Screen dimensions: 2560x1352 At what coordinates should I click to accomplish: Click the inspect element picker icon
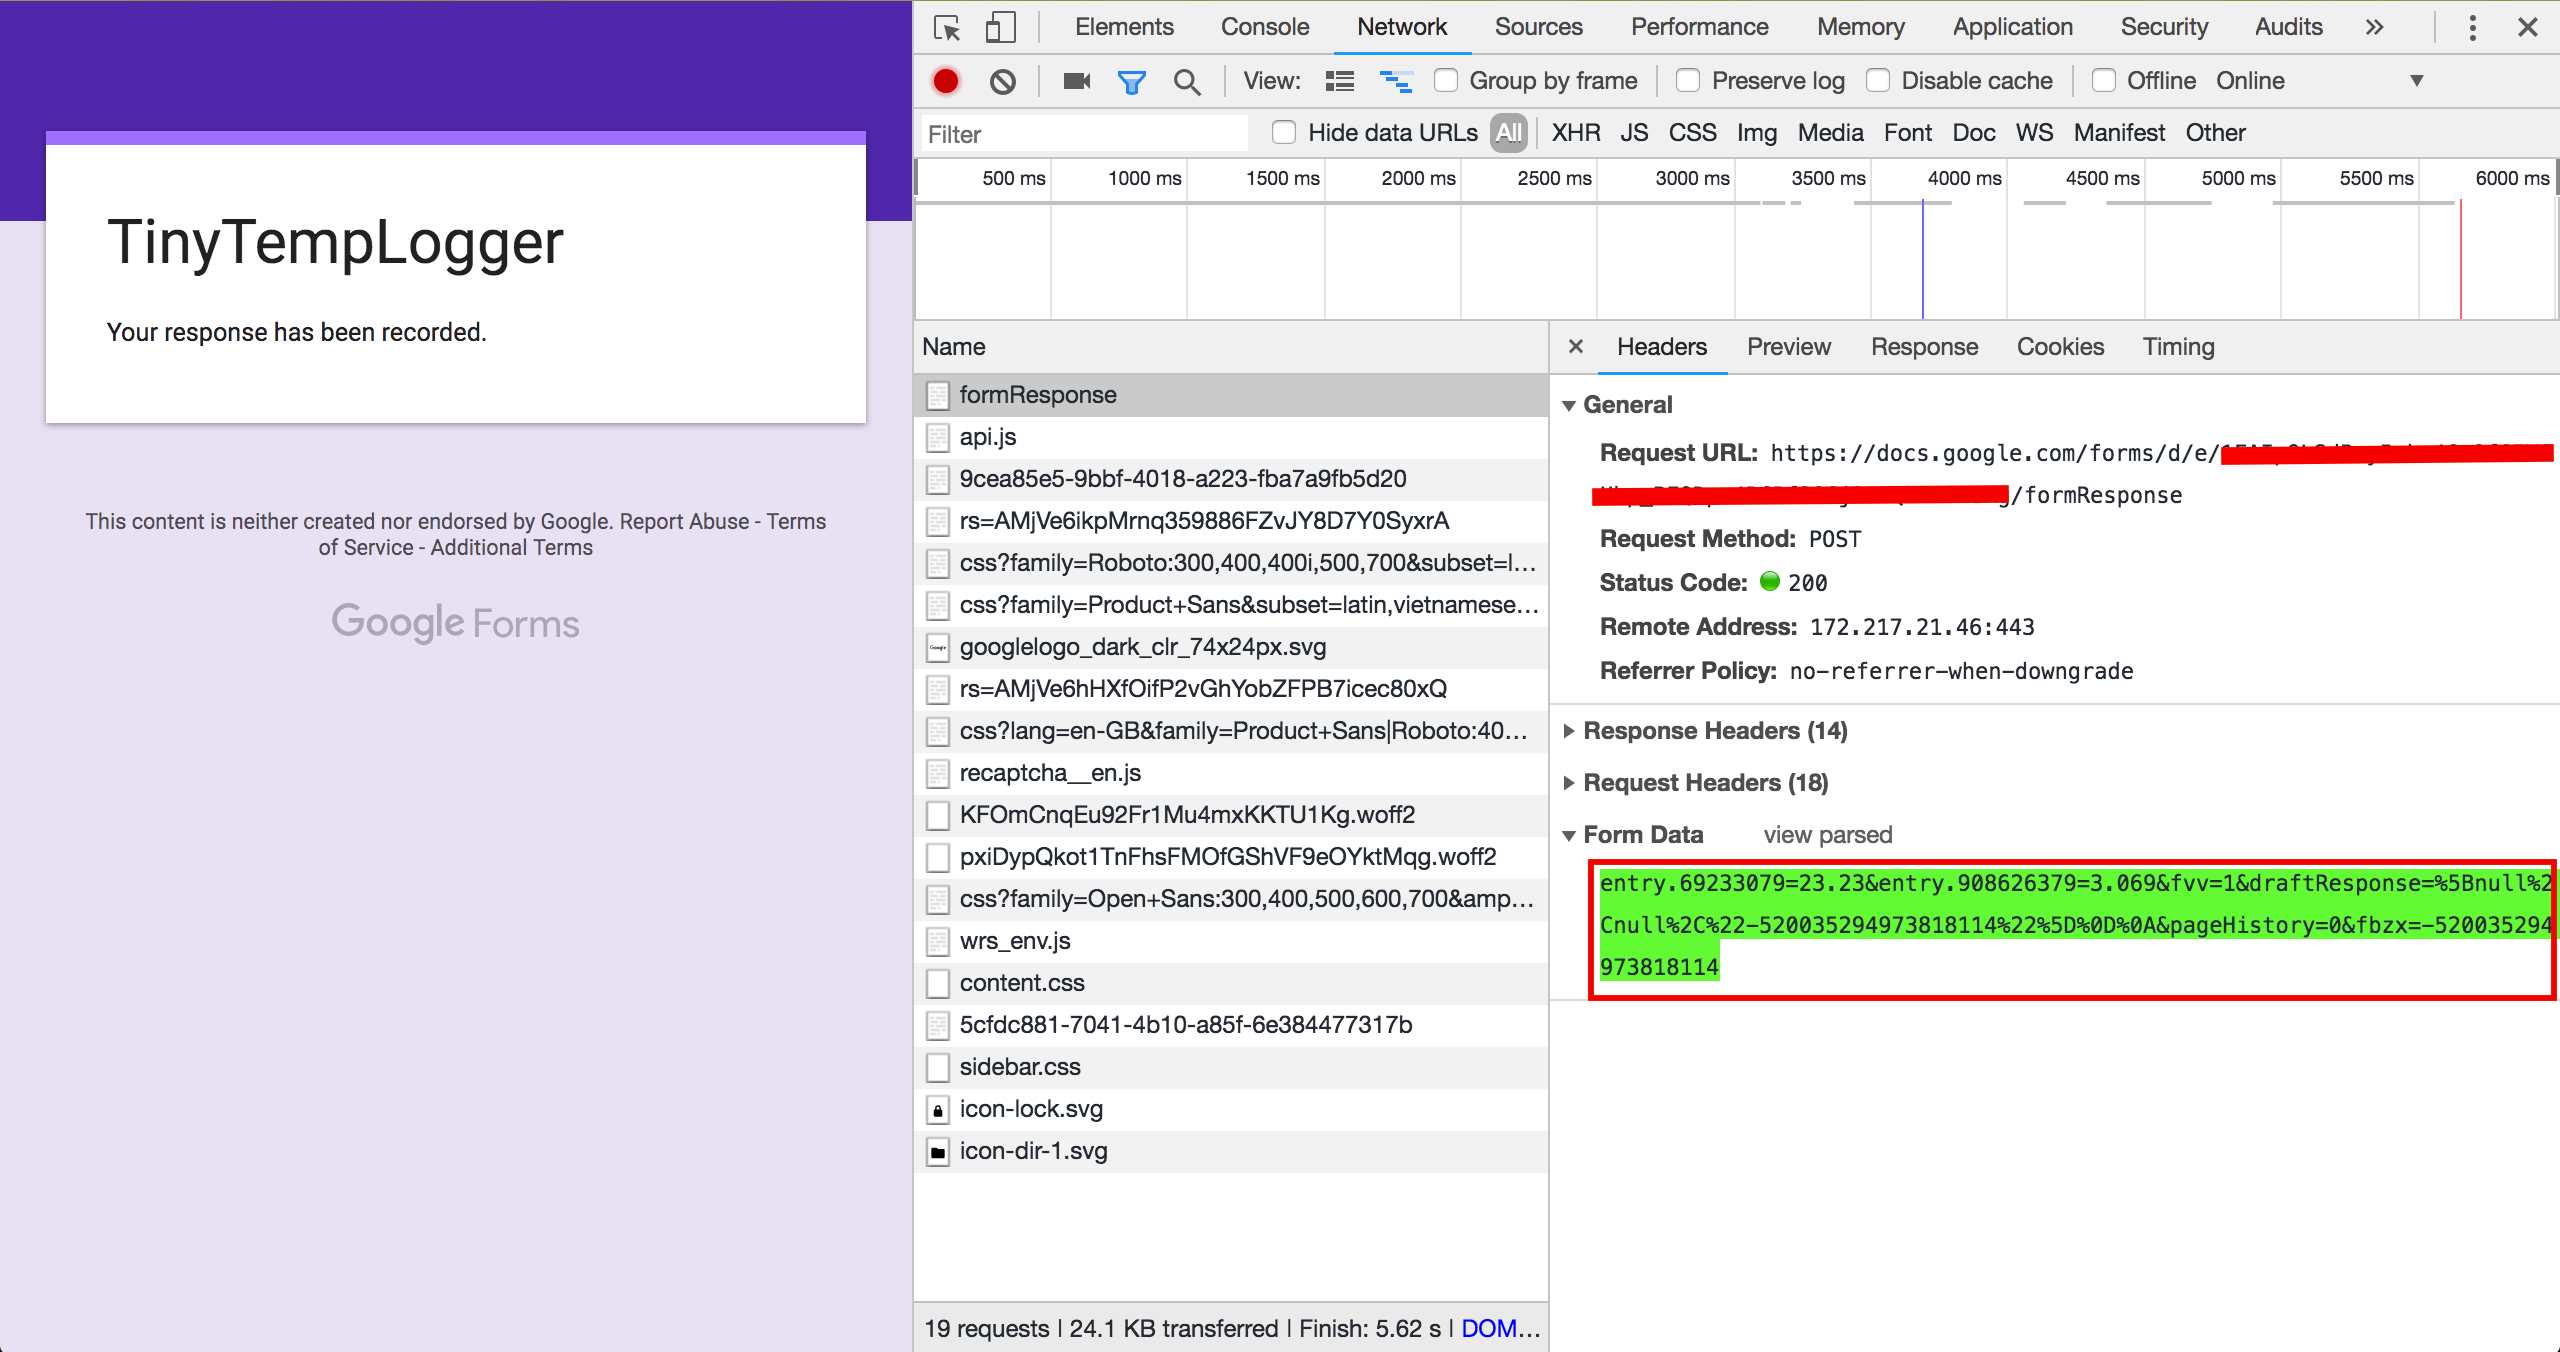pyautogui.click(x=946, y=27)
